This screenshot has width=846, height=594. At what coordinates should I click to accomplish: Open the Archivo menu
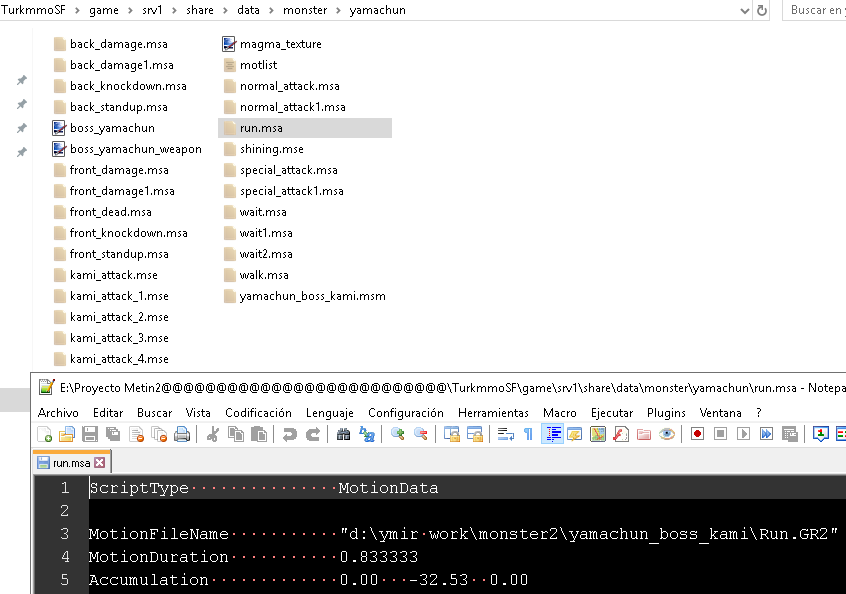58,413
